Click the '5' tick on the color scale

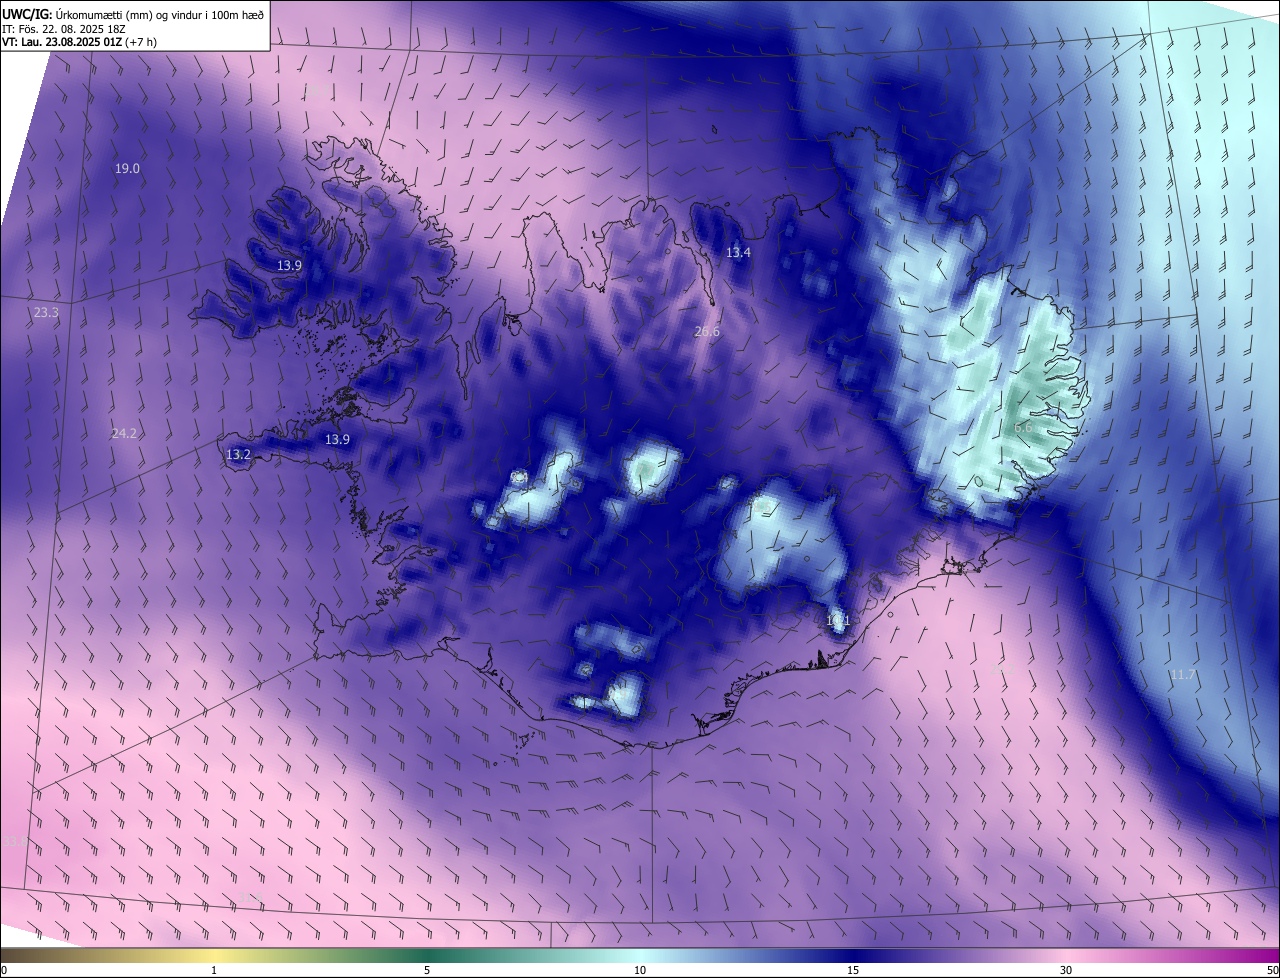point(427,970)
